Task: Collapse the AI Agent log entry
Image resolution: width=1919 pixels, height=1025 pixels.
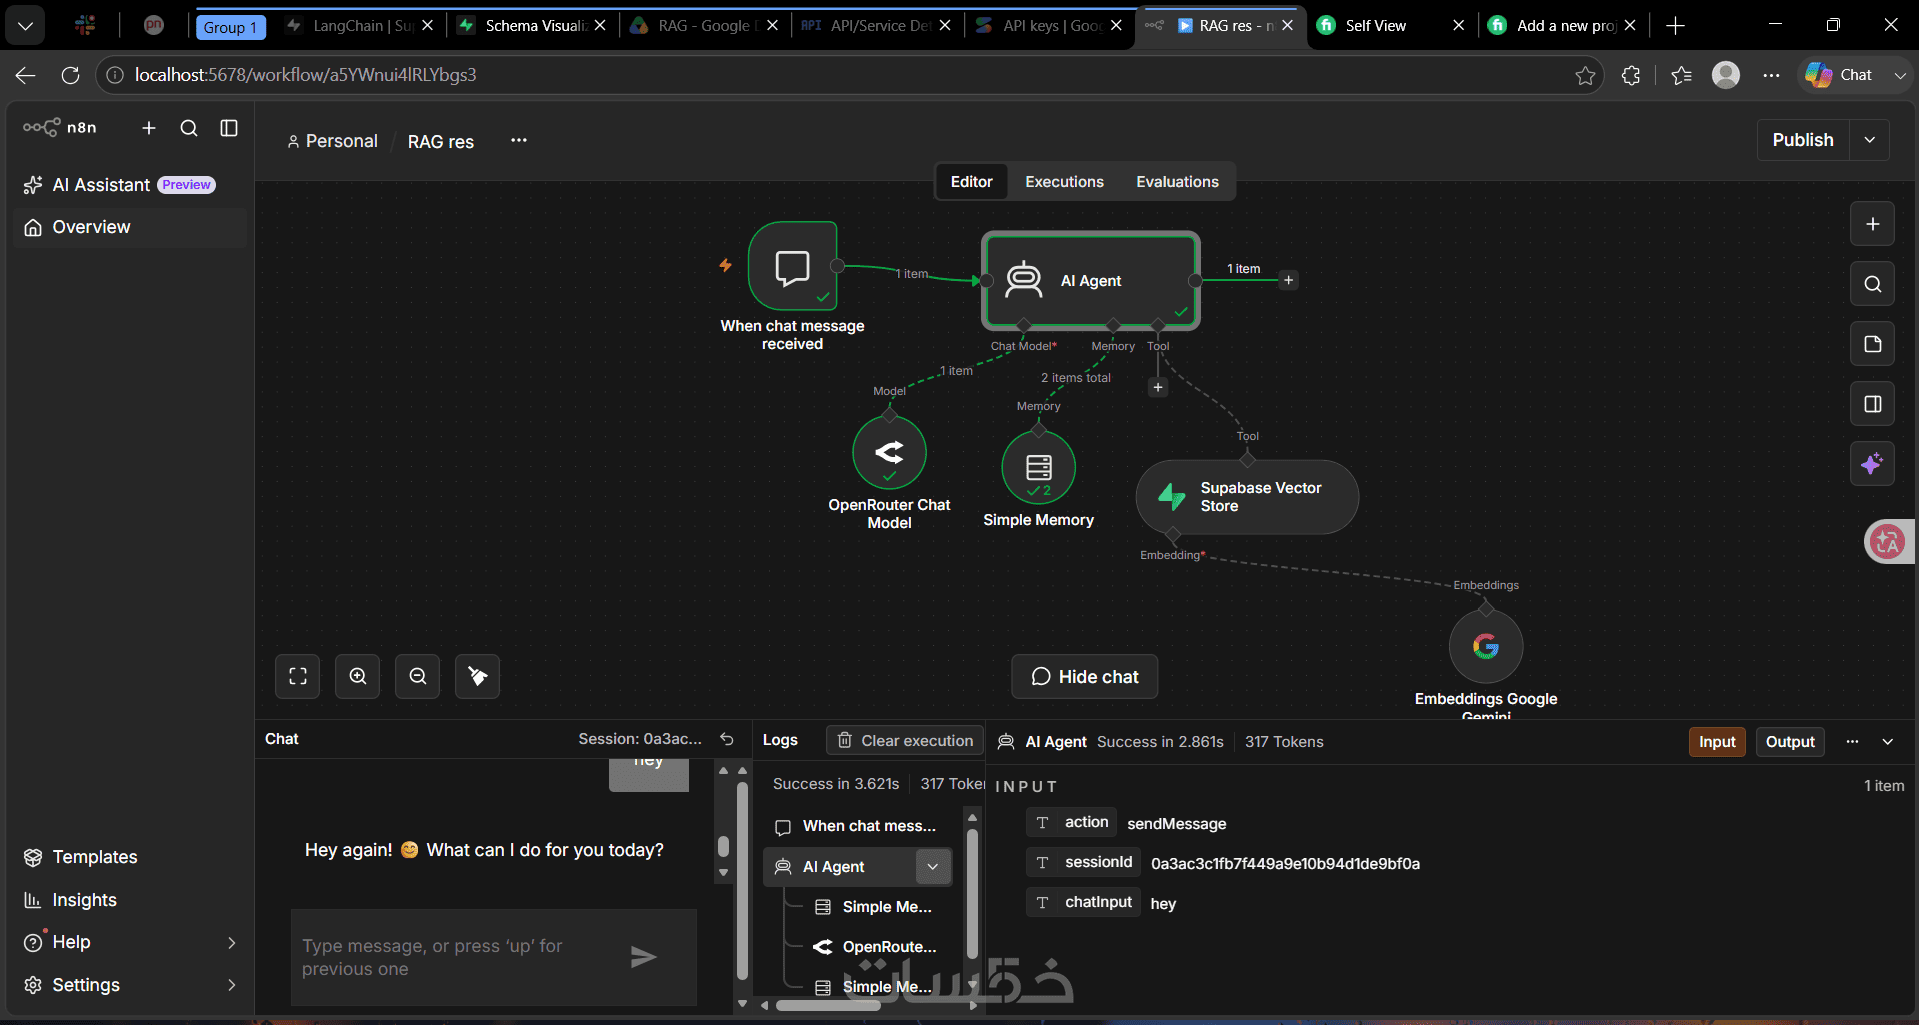Action: pos(933,867)
